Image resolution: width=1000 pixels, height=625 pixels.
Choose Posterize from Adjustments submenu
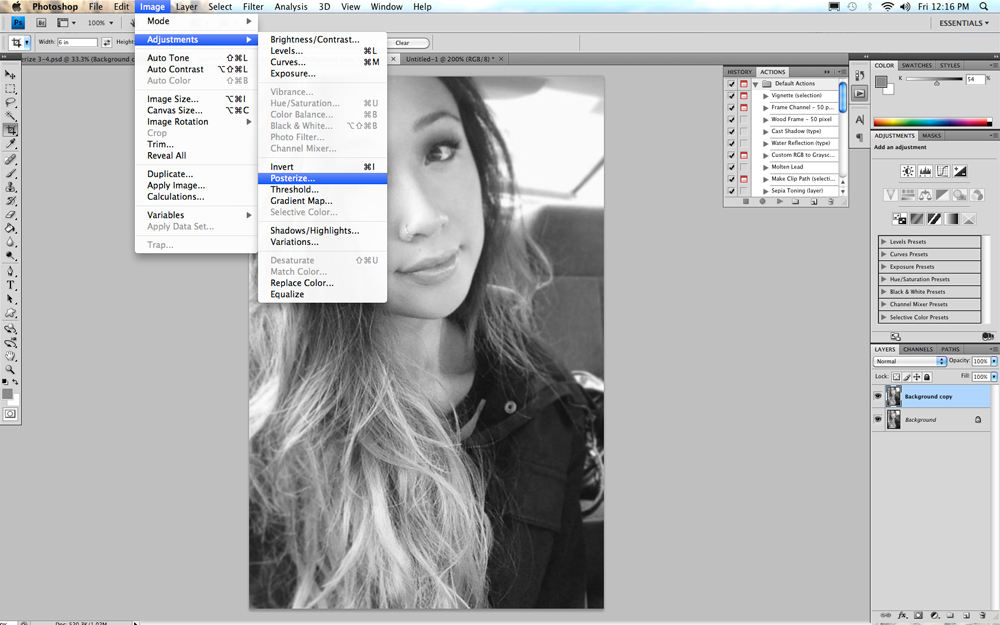click(x=322, y=178)
